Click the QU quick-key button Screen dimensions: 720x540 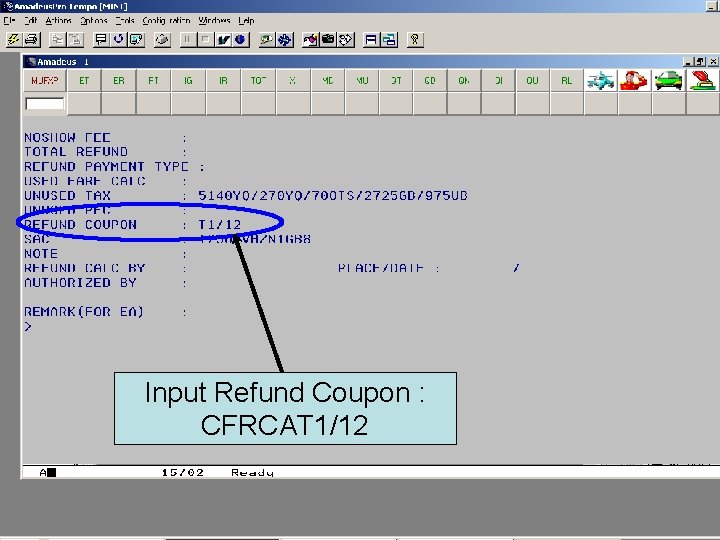(532, 80)
